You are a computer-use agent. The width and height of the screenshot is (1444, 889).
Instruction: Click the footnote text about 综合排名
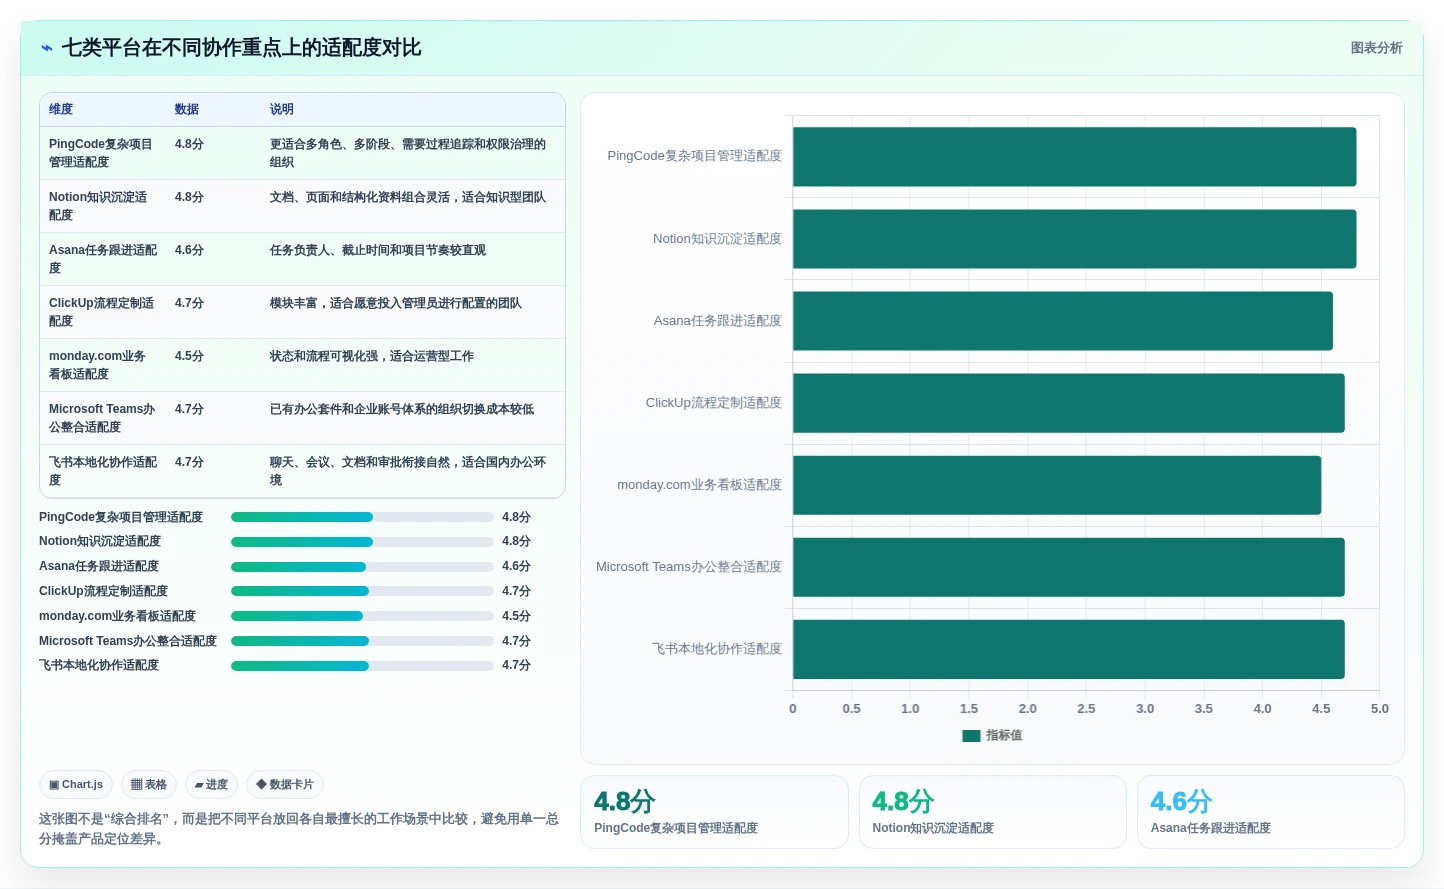click(298, 828)
